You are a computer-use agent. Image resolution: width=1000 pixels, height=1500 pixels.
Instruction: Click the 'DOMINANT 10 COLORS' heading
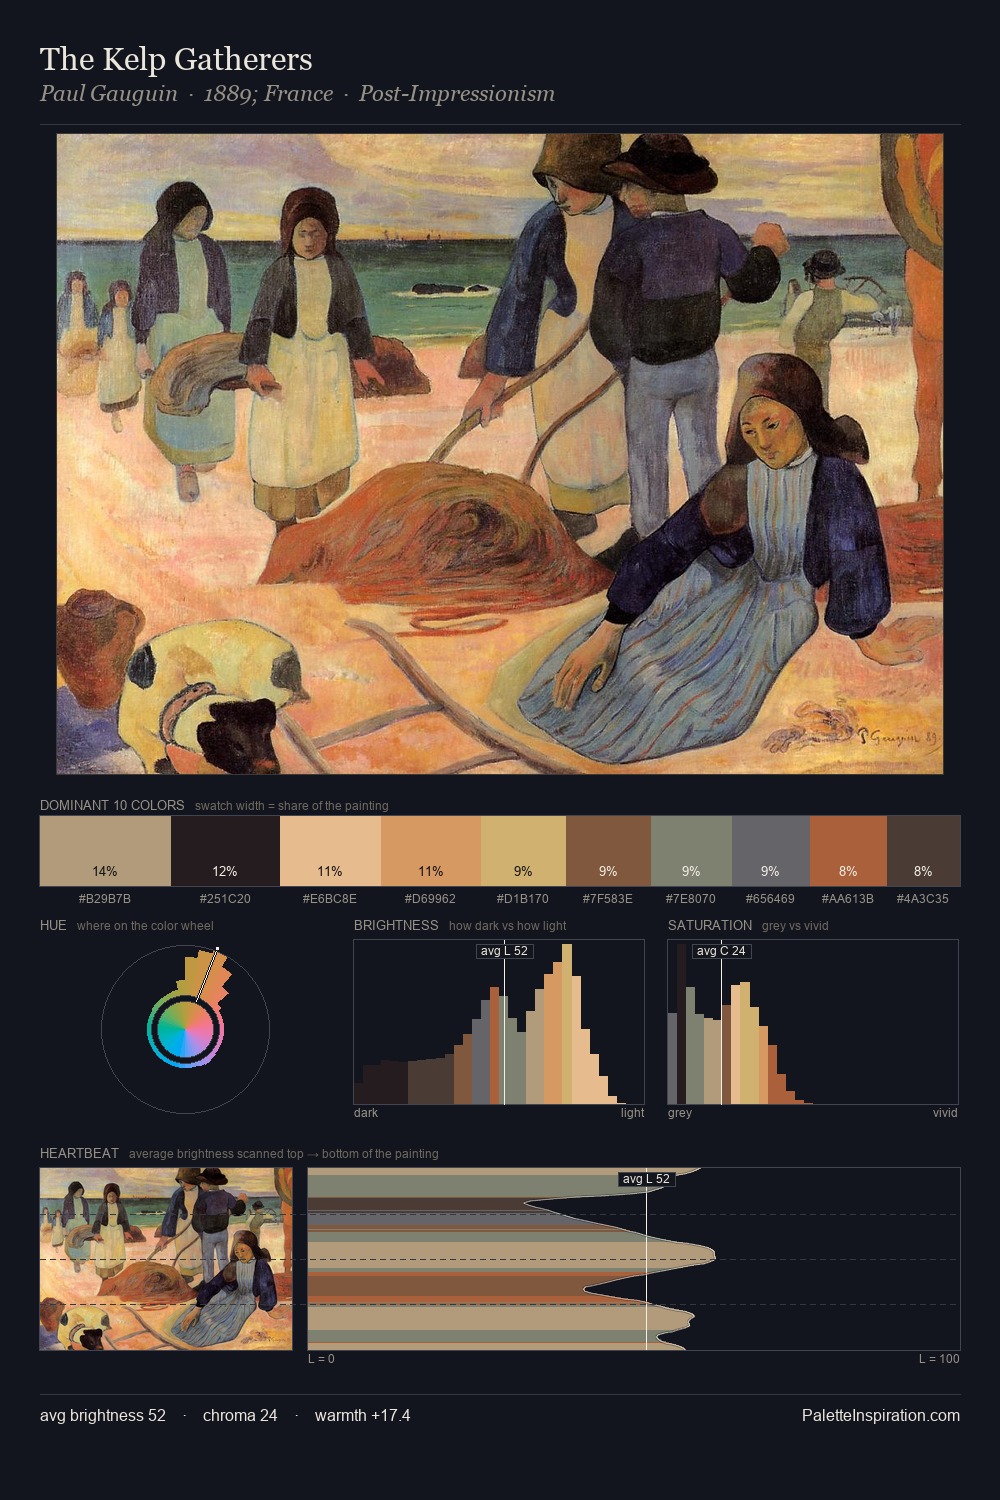pyautogui.click(x=112, y=805)
